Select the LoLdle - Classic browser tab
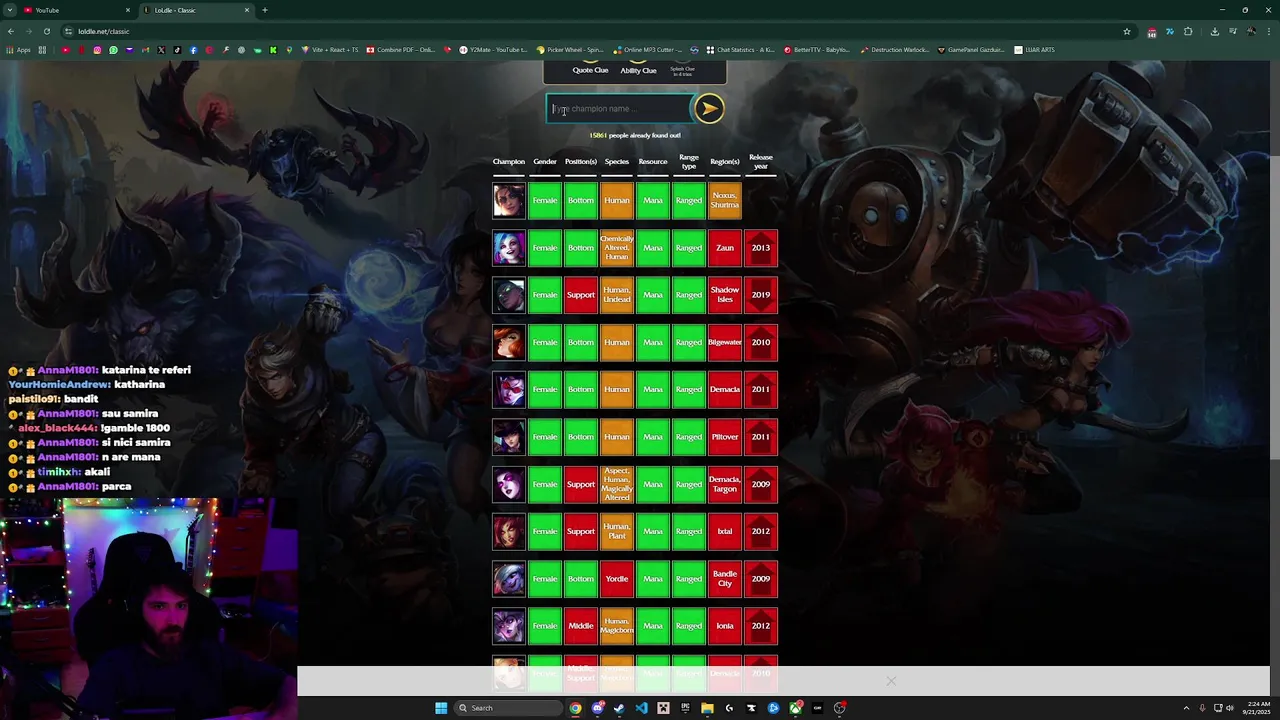This screenshot has height=720, width=1280. (x=196, y=10)
